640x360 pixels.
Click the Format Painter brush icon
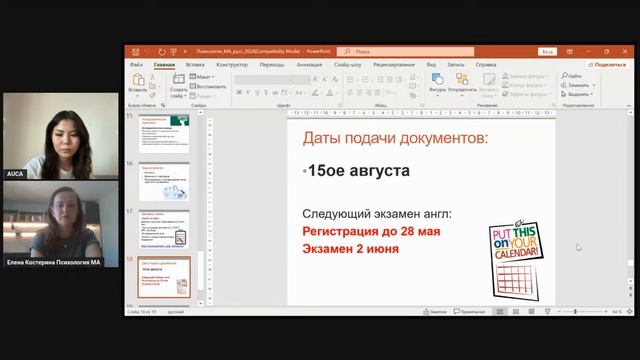coord(152,96)
